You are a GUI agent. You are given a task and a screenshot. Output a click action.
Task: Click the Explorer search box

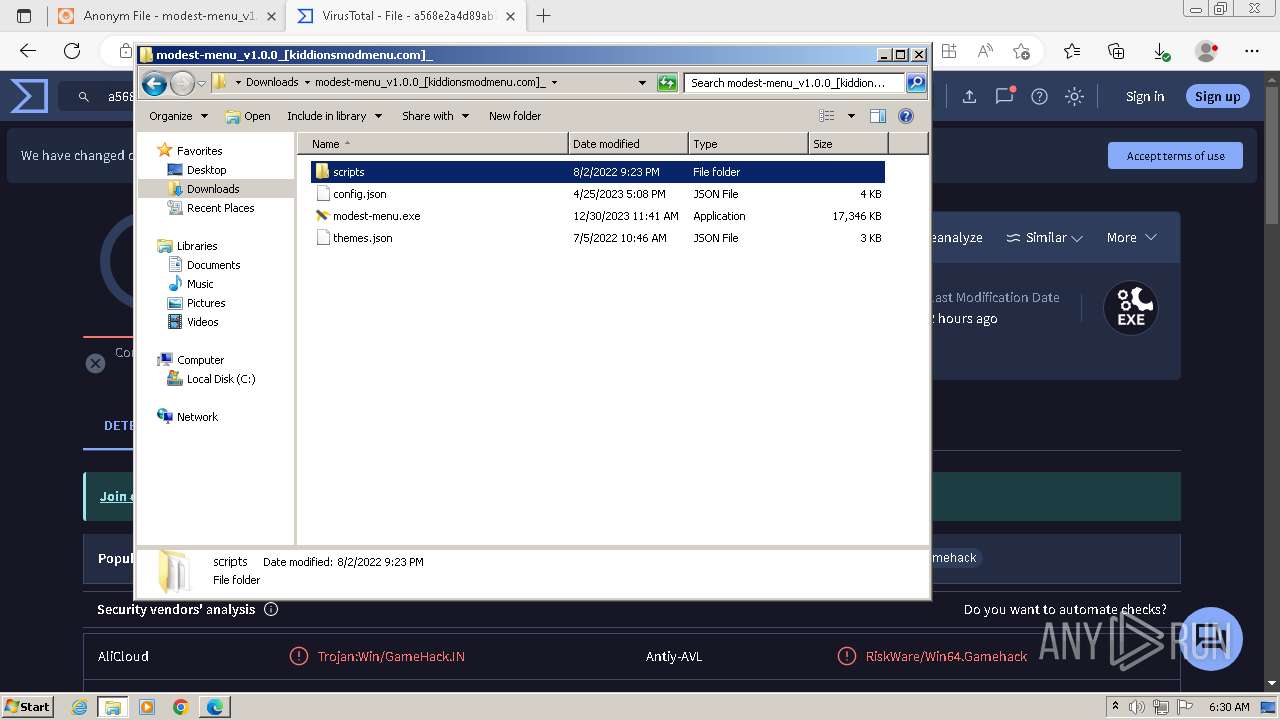(x=795, y=83)
